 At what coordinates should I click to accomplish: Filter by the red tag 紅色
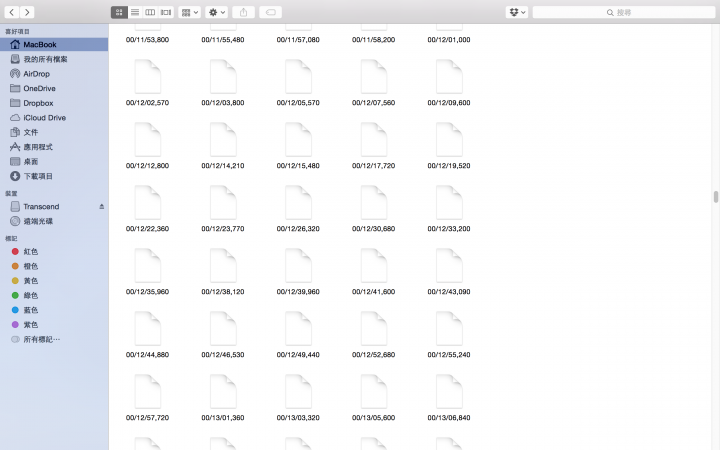click(54, 252)
